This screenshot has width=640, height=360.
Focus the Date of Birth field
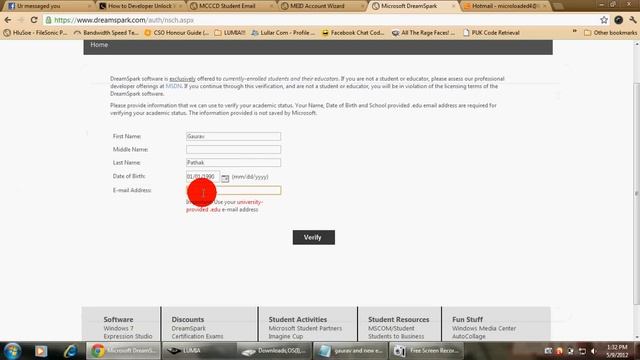pos(203,176)
